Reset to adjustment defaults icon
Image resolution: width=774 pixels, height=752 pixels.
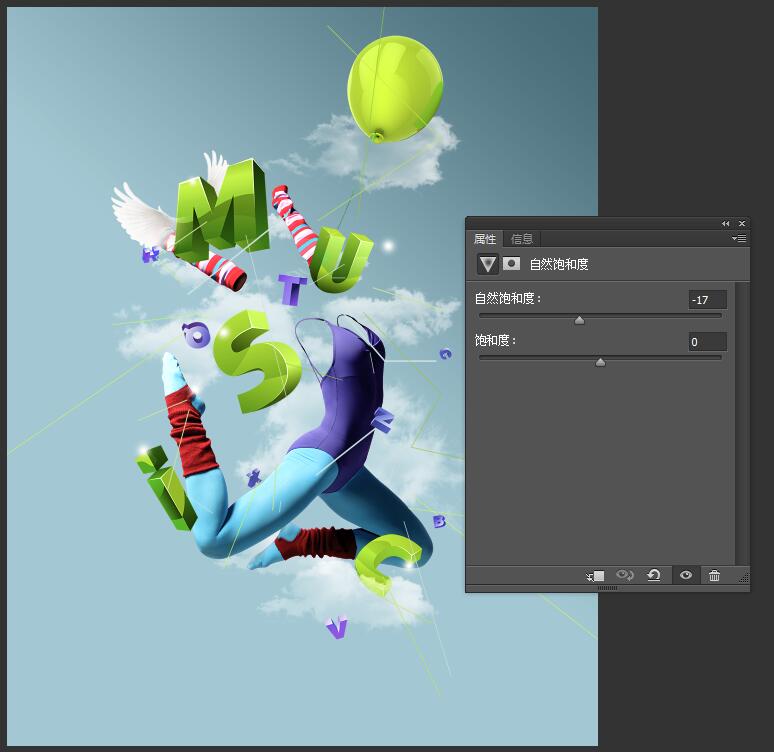click(654, 575)
